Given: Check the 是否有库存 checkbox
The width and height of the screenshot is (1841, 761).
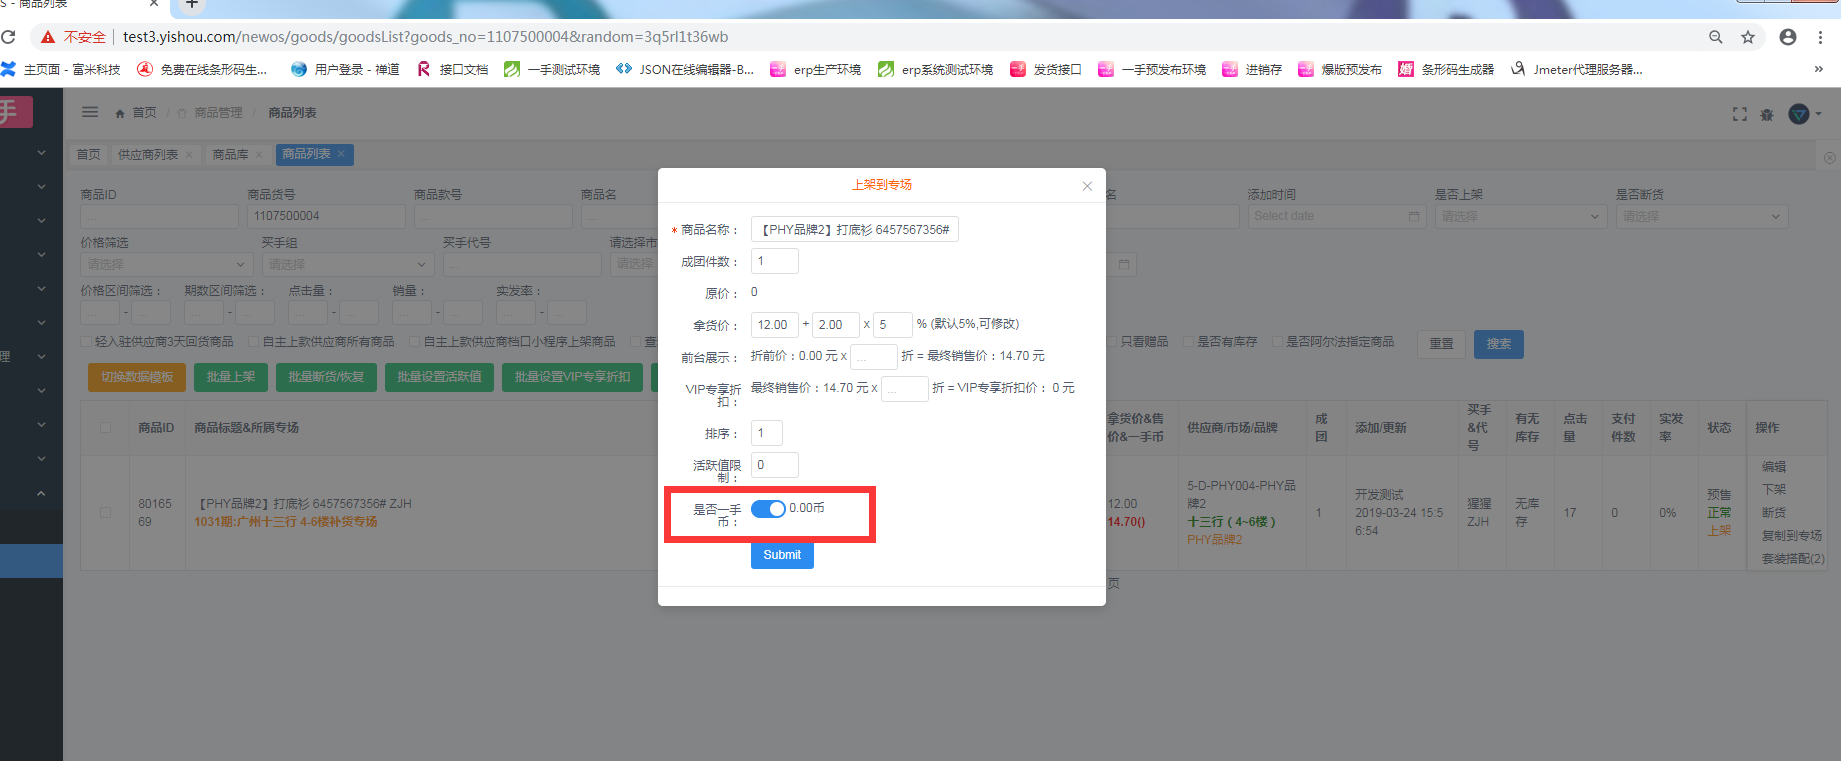Looking at the screenshot, I should point(1189,342).
